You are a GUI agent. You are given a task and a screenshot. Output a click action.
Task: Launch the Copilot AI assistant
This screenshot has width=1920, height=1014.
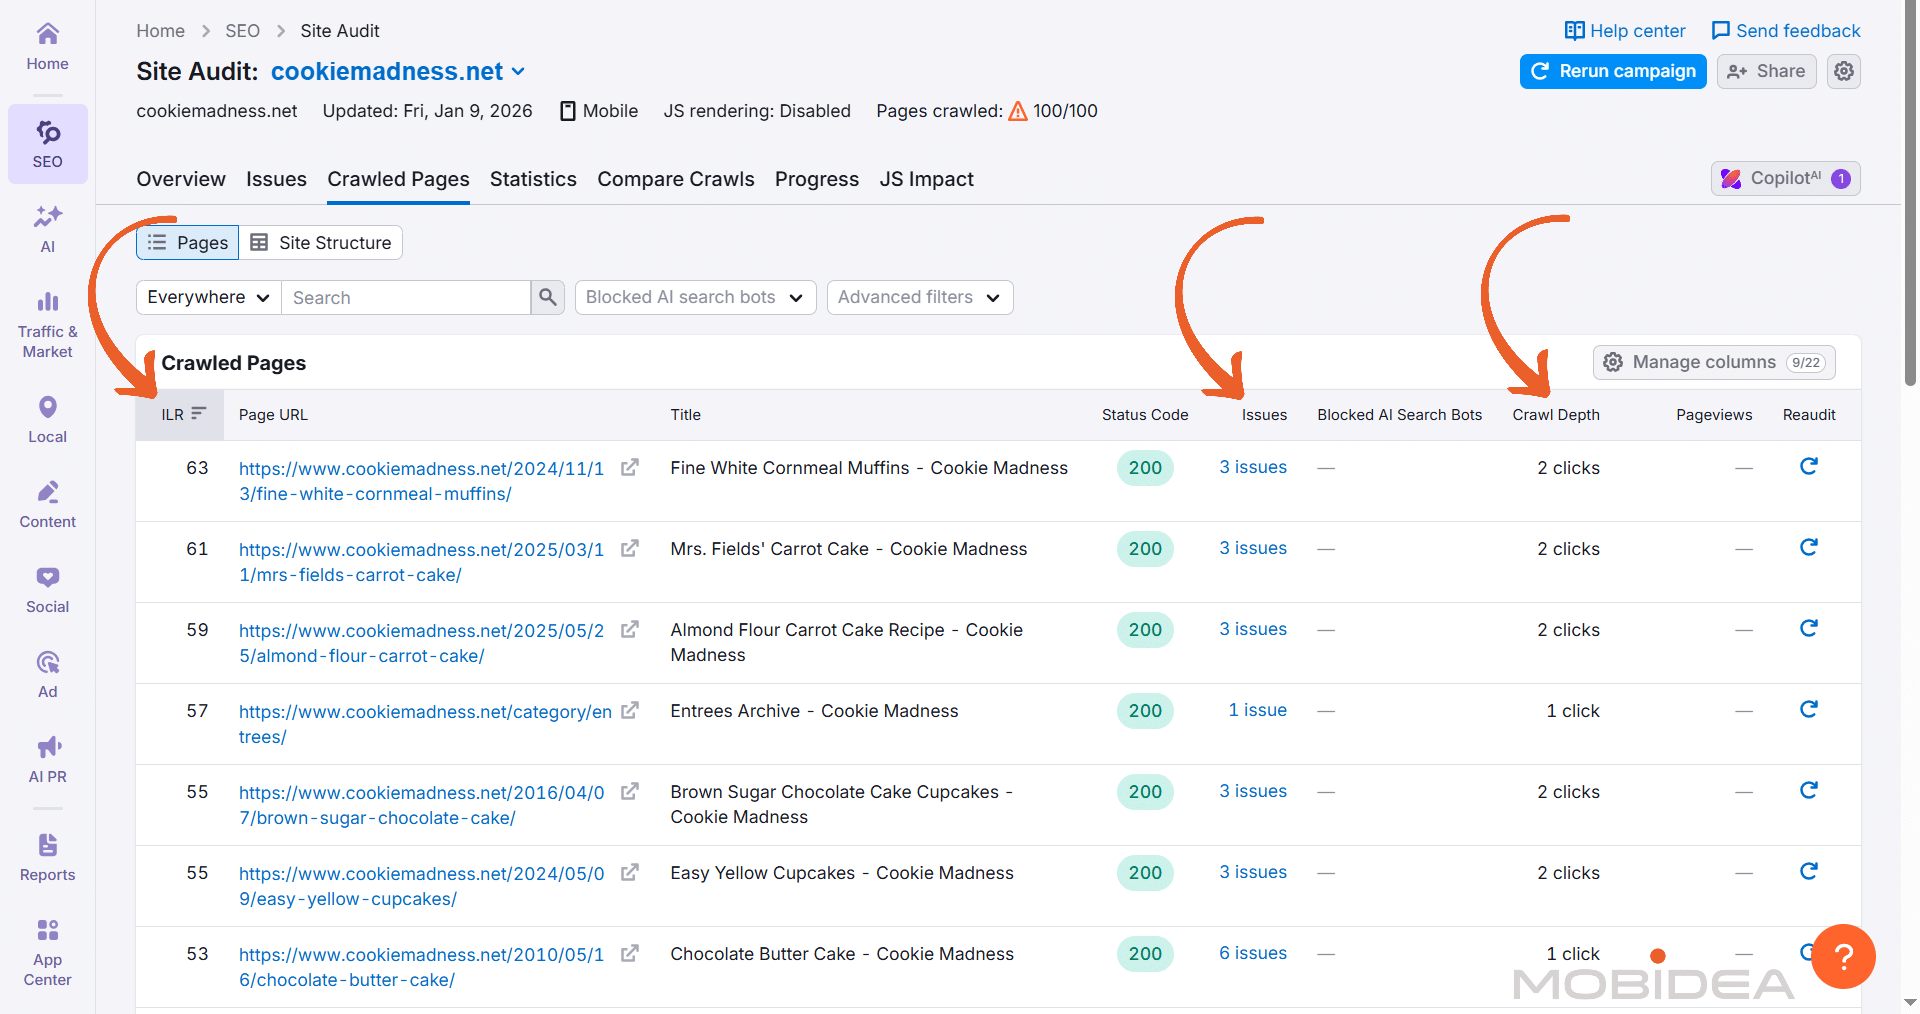click(1784, 178)
